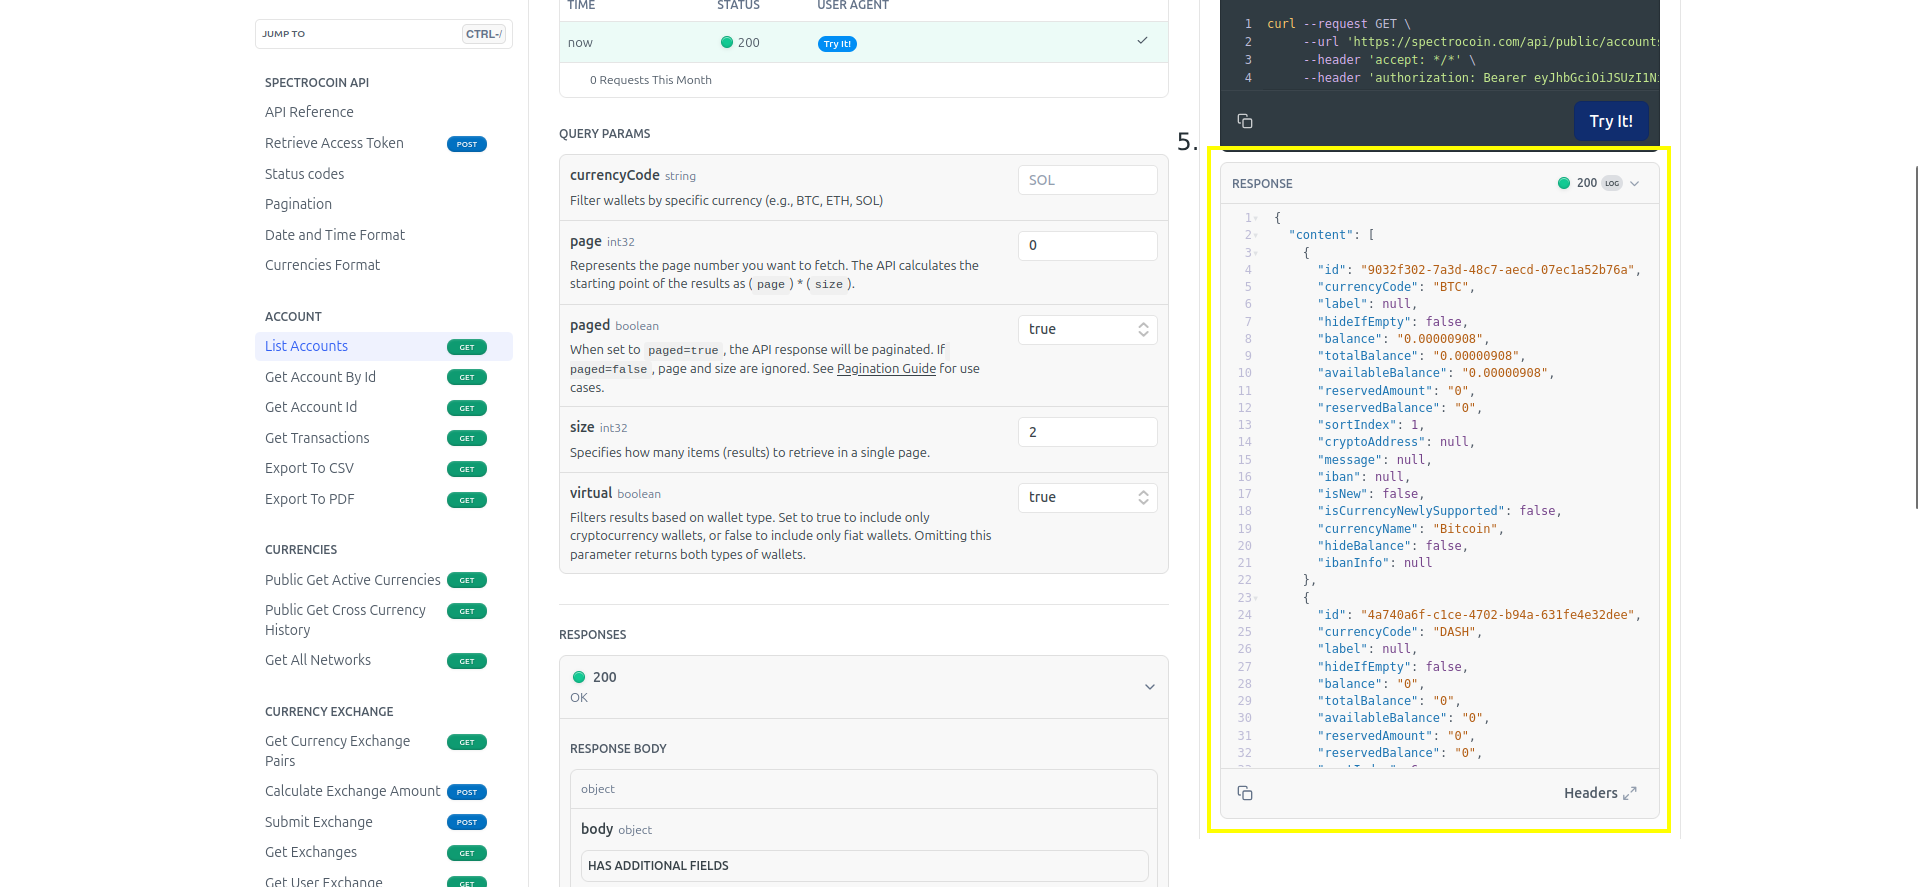1918x887 pixels.
Task: Open Public Get Cross Currency History
Action: pyautogui.click(x=345, y=620)
